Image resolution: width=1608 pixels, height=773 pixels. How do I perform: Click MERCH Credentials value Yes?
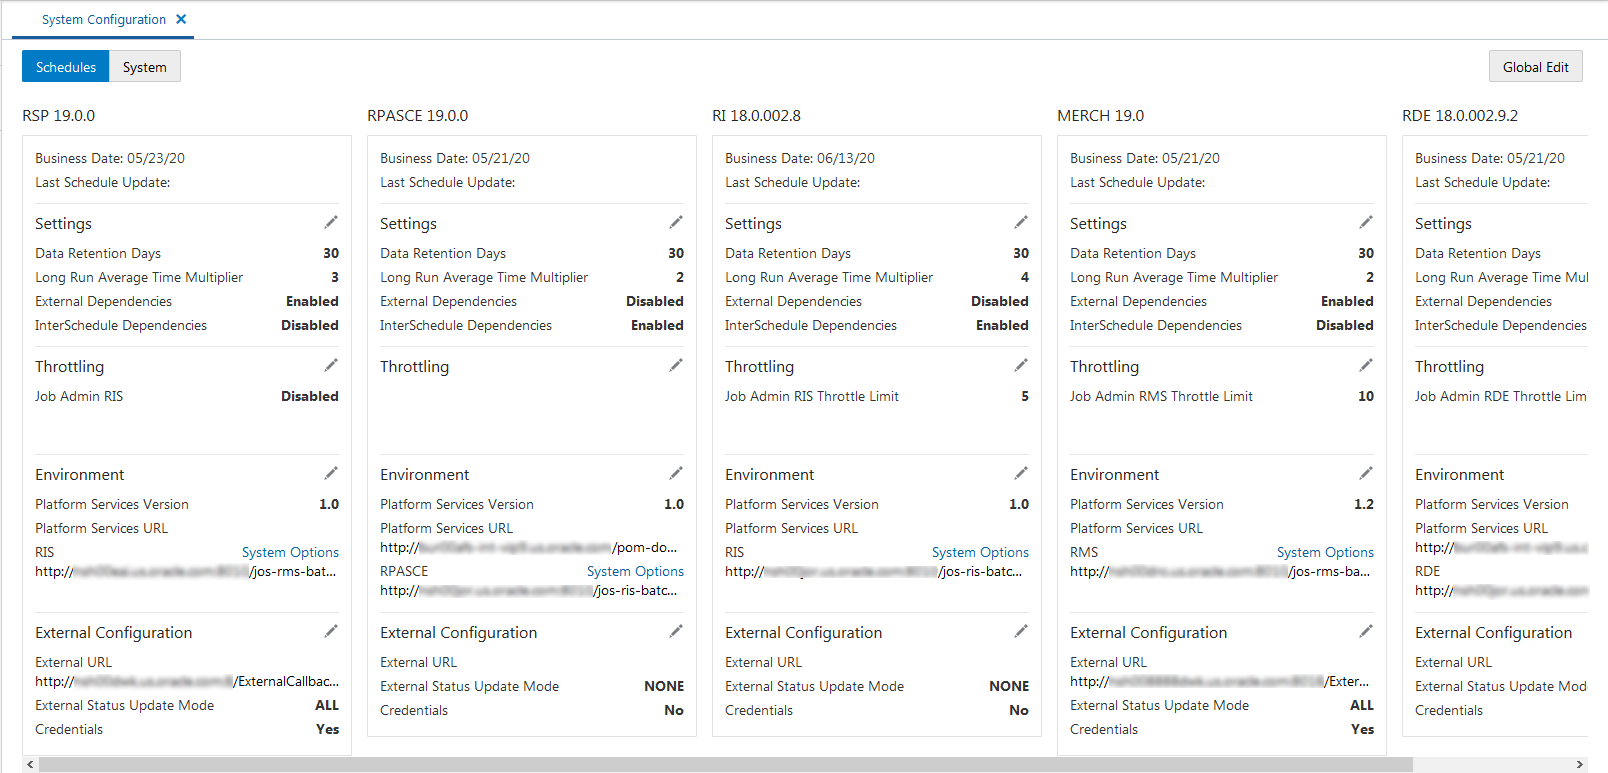(x=1362, y=729)
